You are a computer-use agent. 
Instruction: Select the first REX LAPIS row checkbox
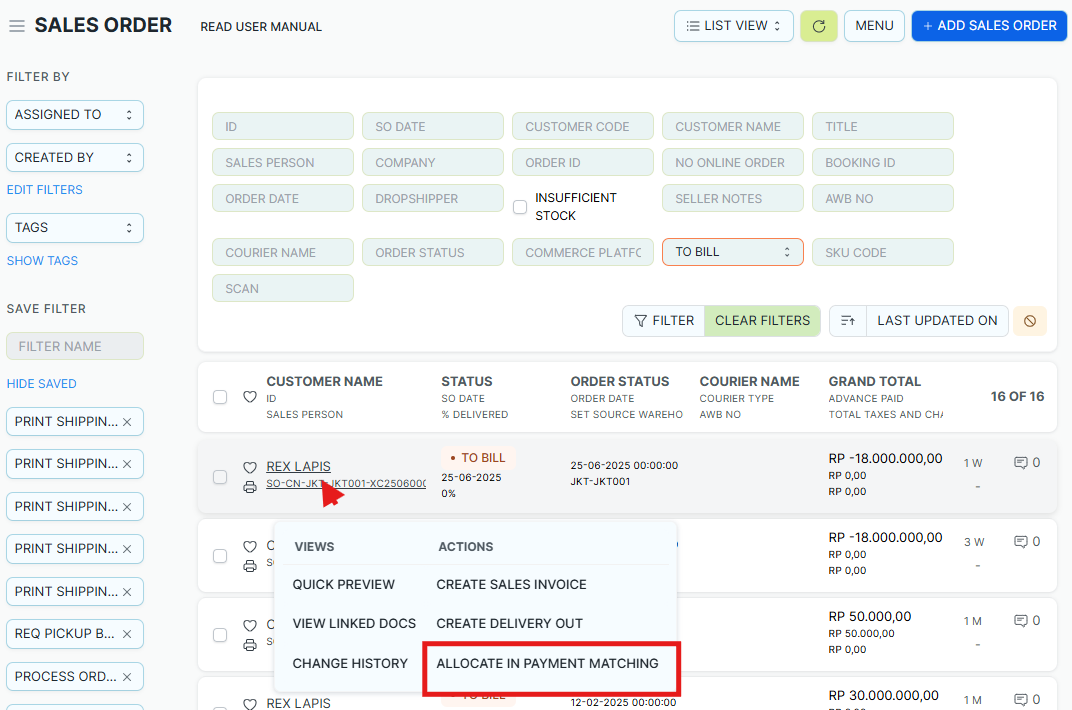[x=220, y=476]
